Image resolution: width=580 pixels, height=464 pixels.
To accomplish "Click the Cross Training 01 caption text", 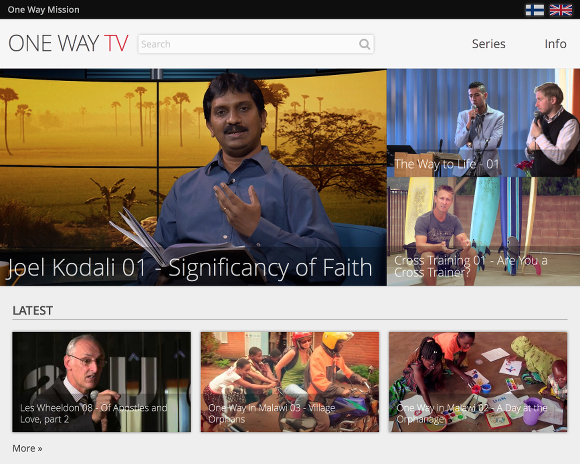I will pyautogui.click(x=471, y=266).
